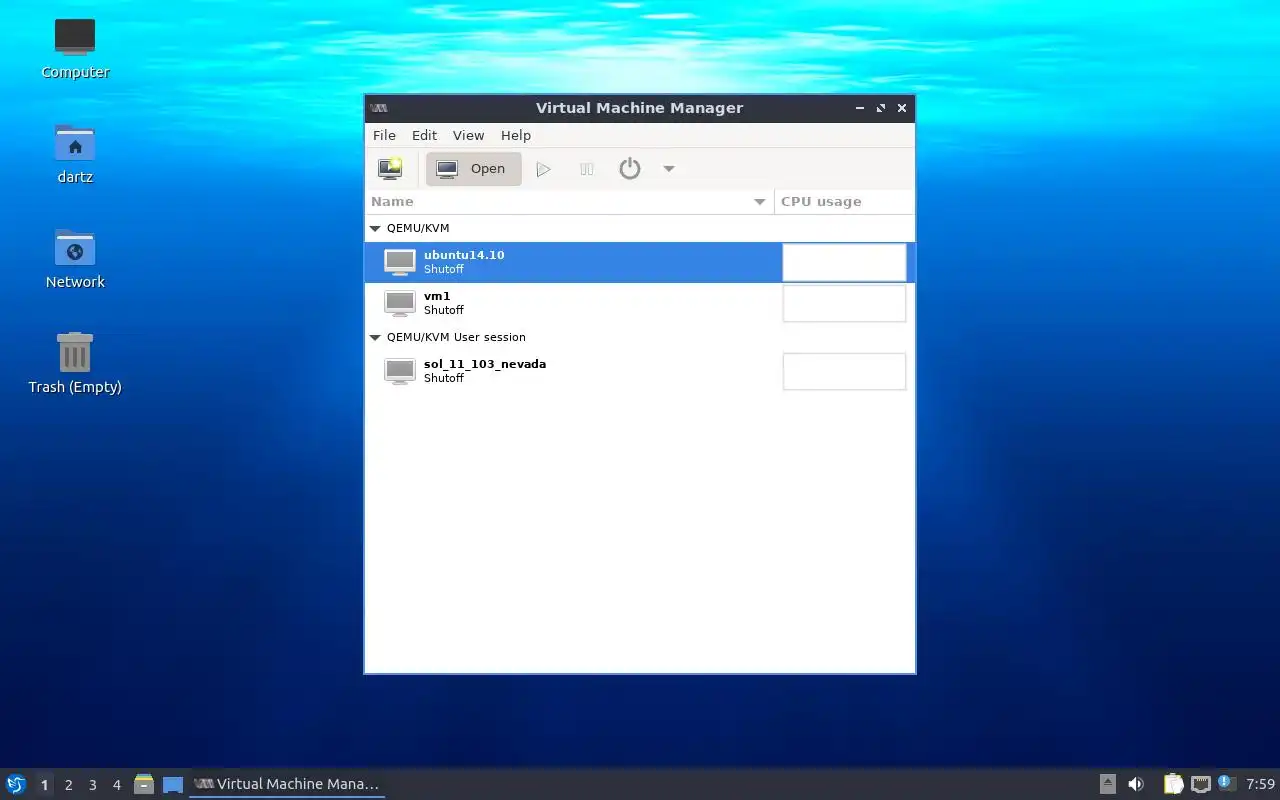Click the Virtual Machine Manager taskbar entry
The height and width of the screenshot is (800, 1280).
pos(287,784)
